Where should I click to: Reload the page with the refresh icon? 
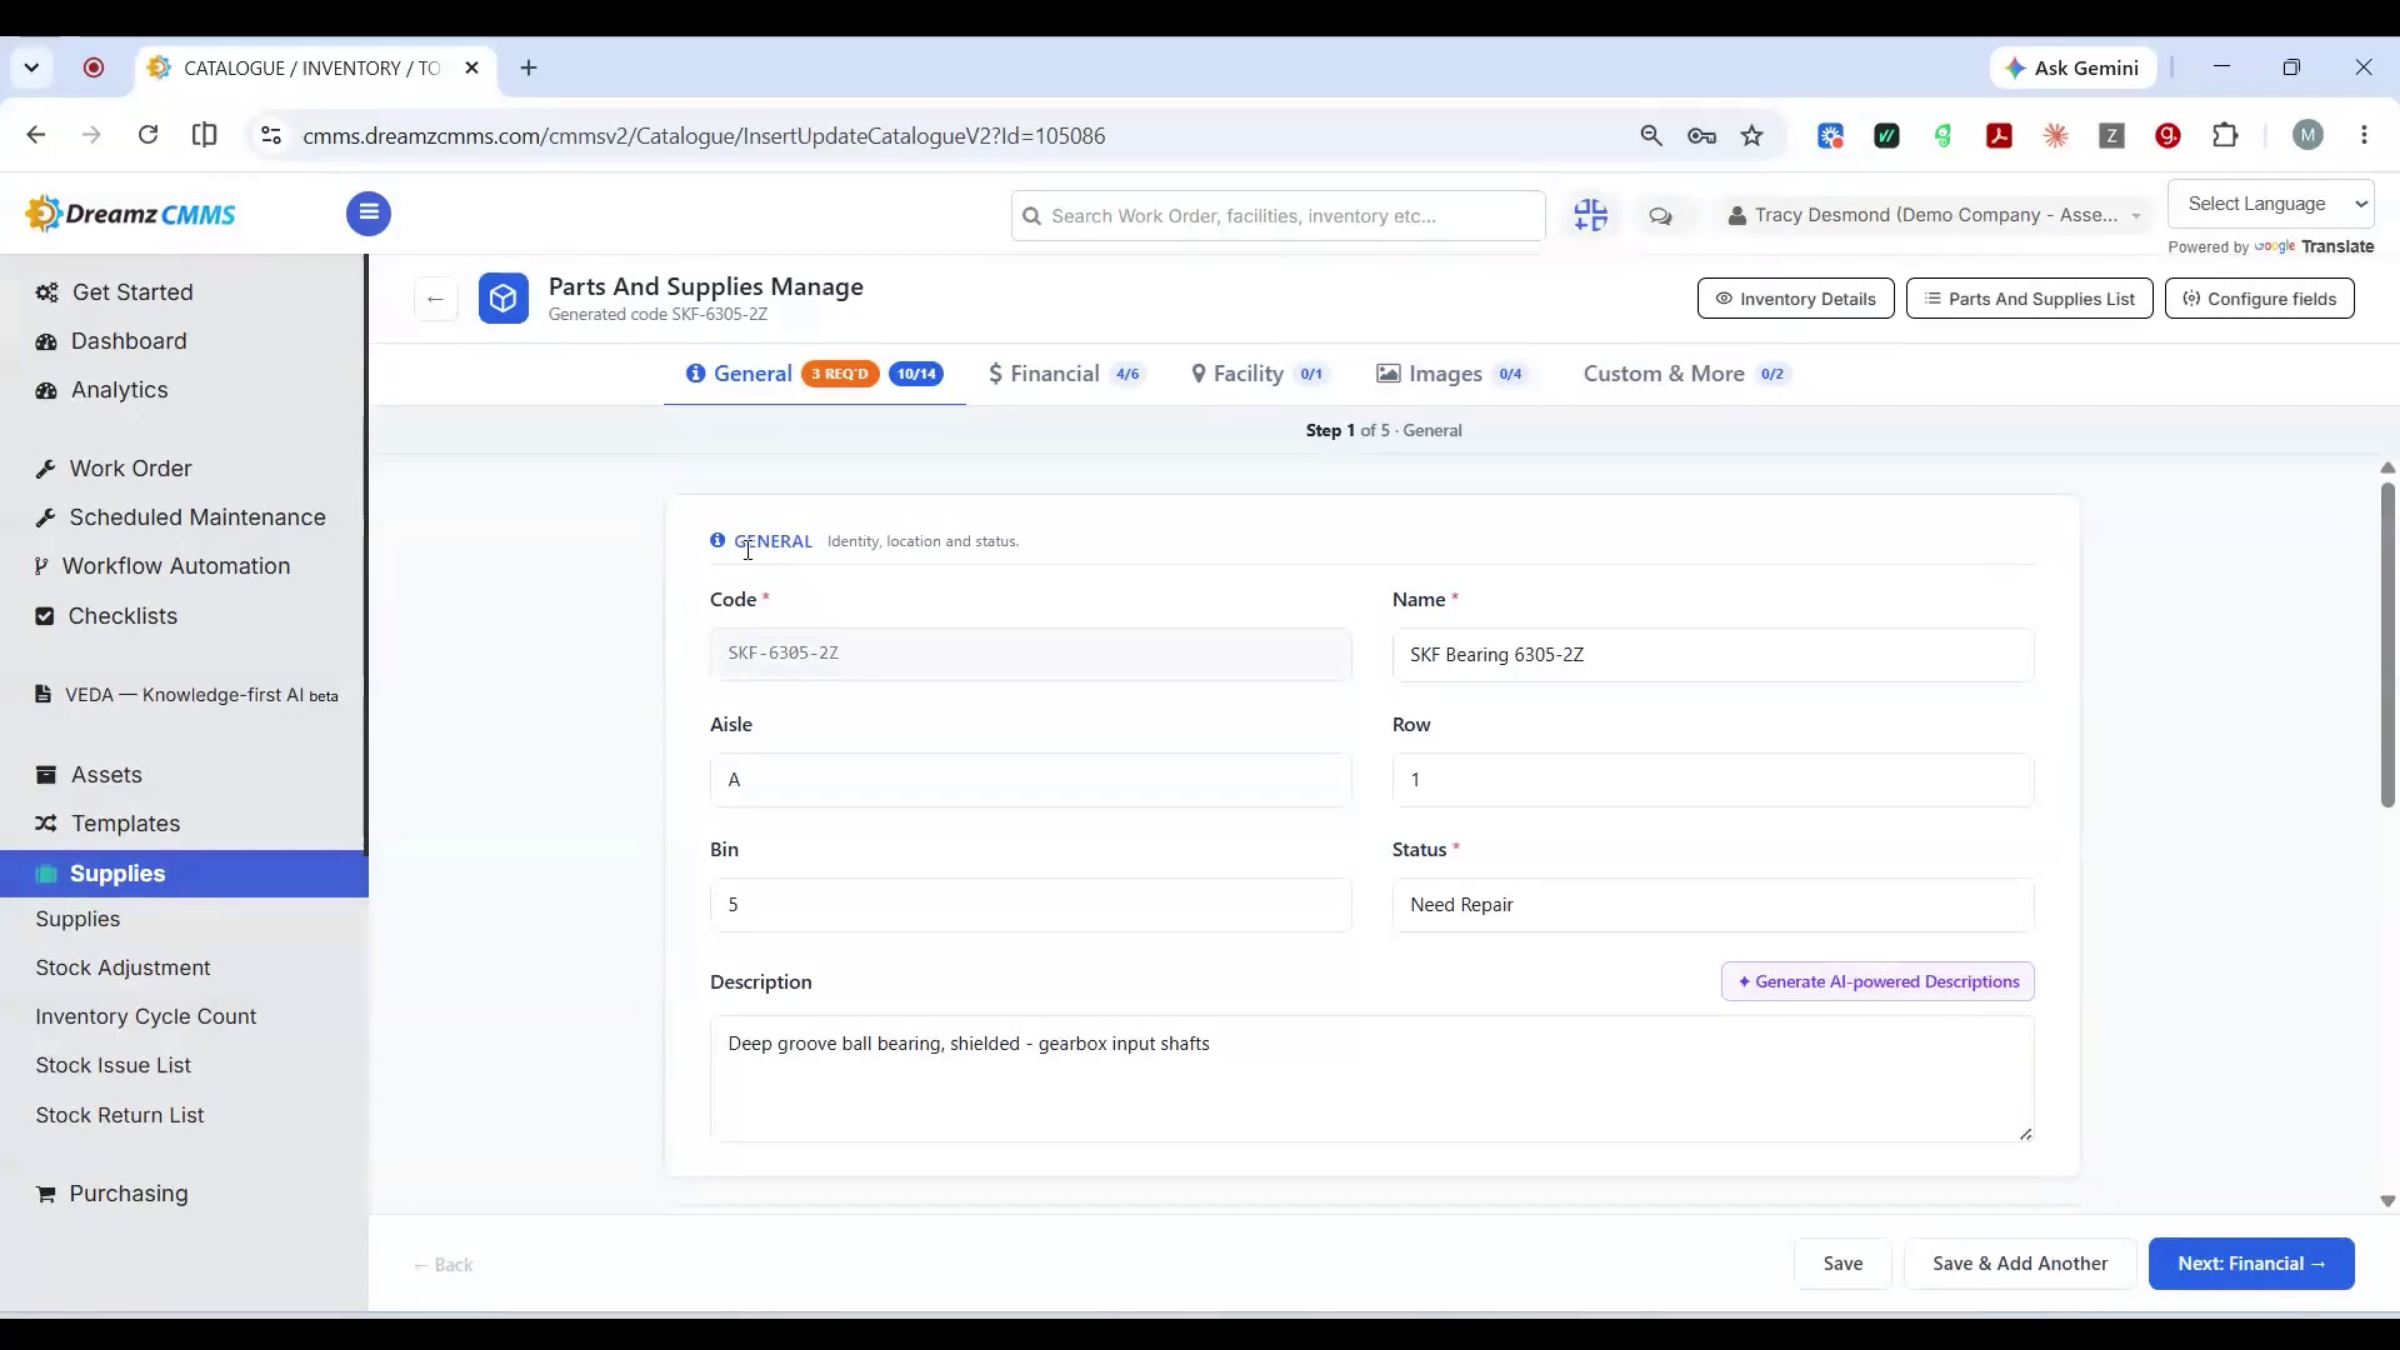tap(148, 135)
